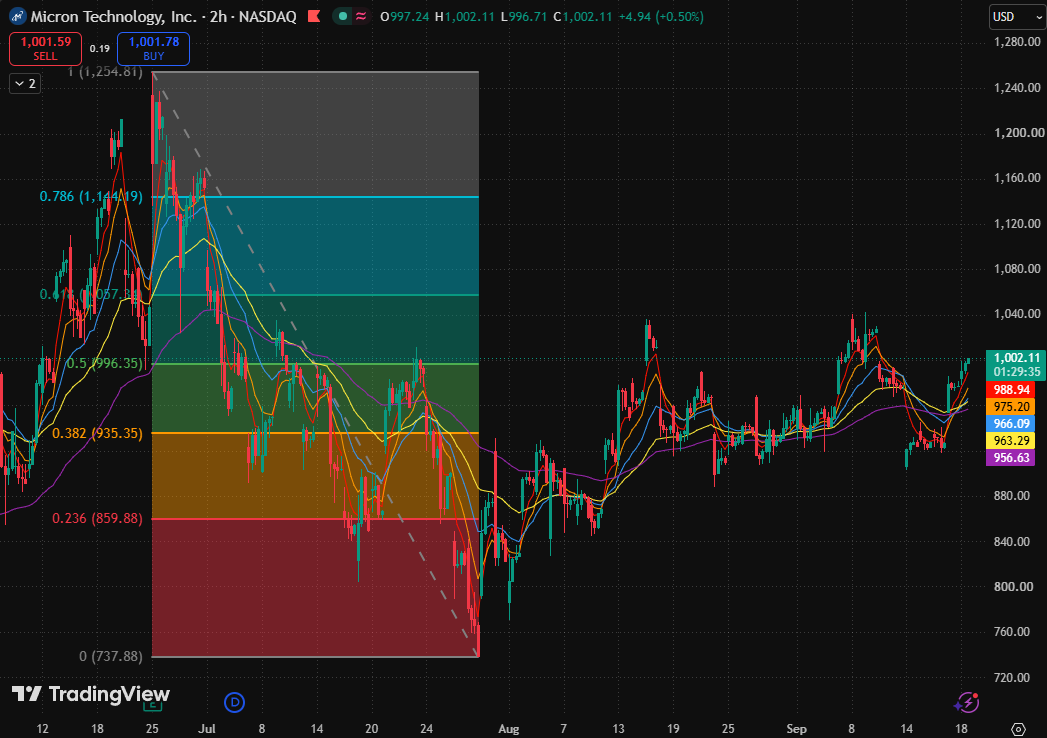1047x738 pixels.
Task: Click the blue 966.09 moving average price label
Action: 1010,423
